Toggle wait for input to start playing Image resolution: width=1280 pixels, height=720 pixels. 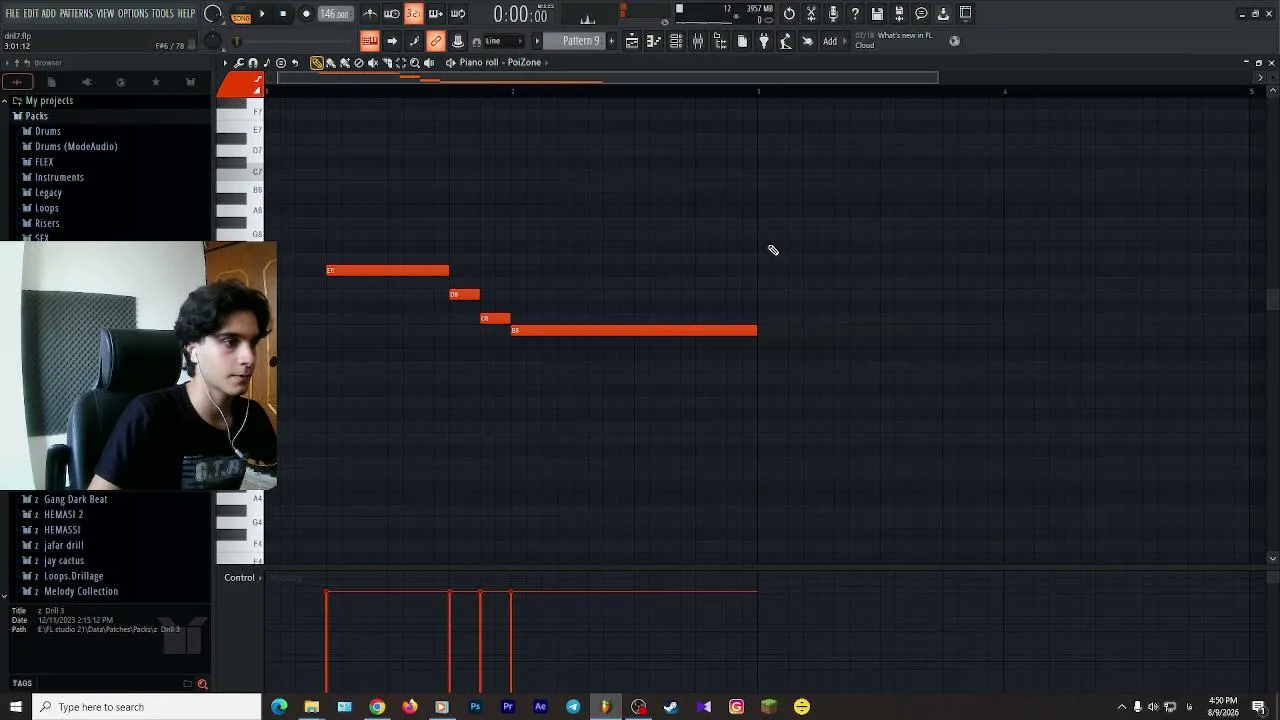[392, 14]
